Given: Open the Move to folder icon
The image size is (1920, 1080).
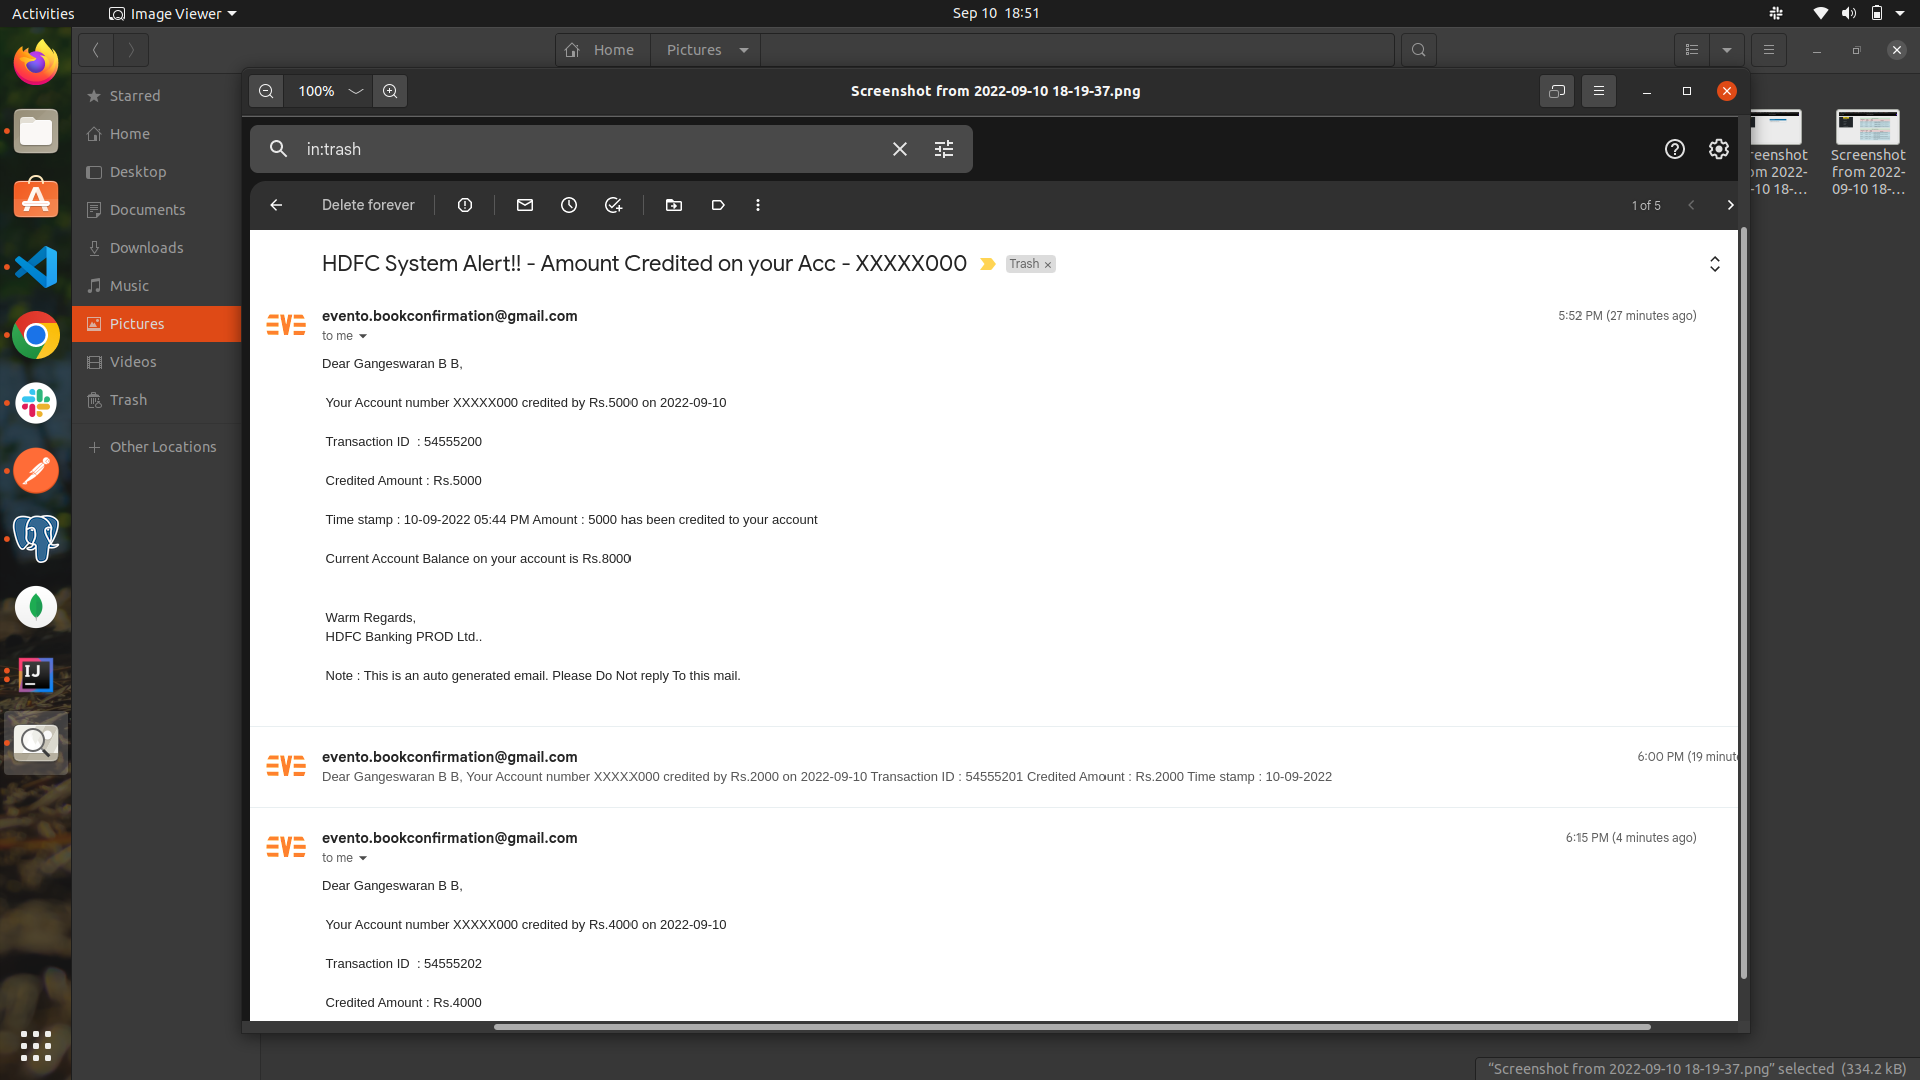Looking at the screenshot, I should (673, 205).
